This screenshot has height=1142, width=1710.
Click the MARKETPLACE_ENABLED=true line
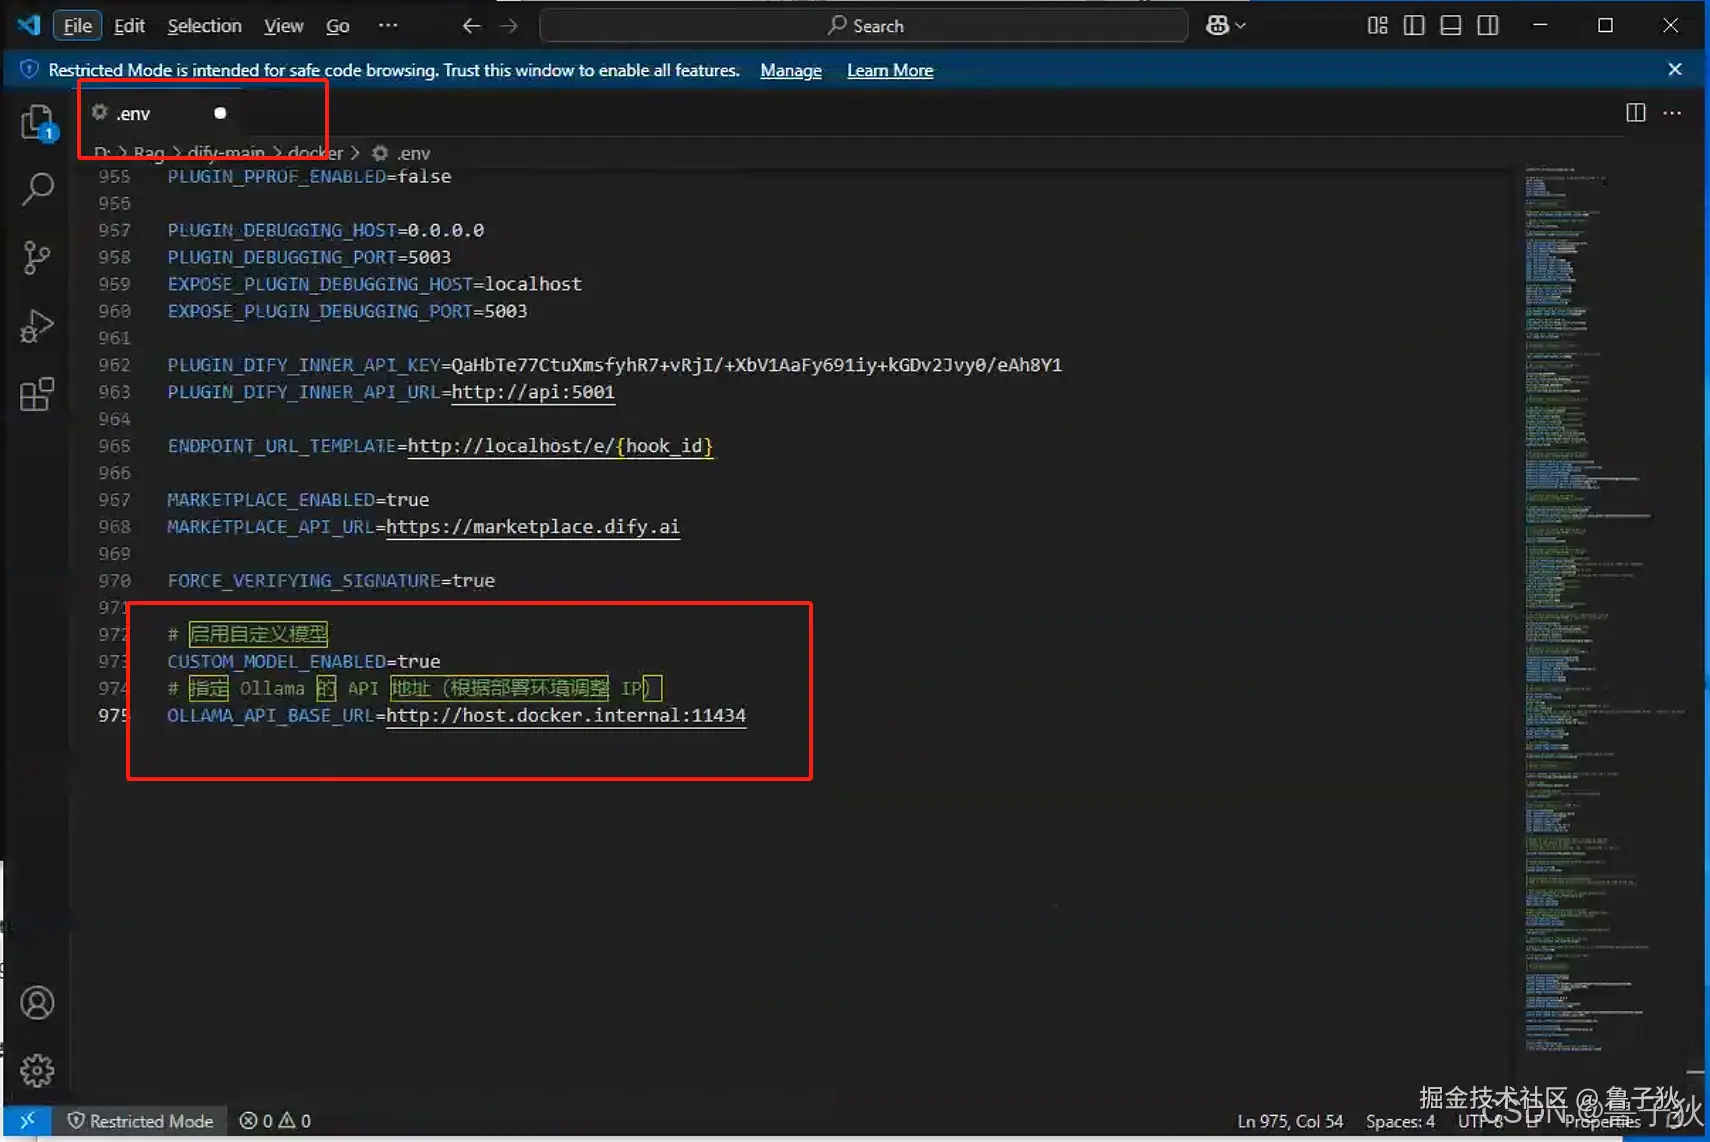pos(298,500)
